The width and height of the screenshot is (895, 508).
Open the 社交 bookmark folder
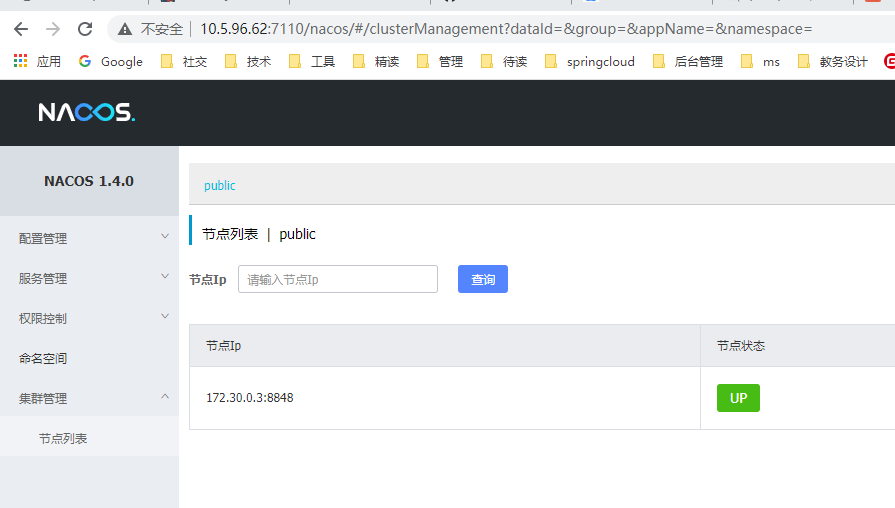click(x=184, y=62)
